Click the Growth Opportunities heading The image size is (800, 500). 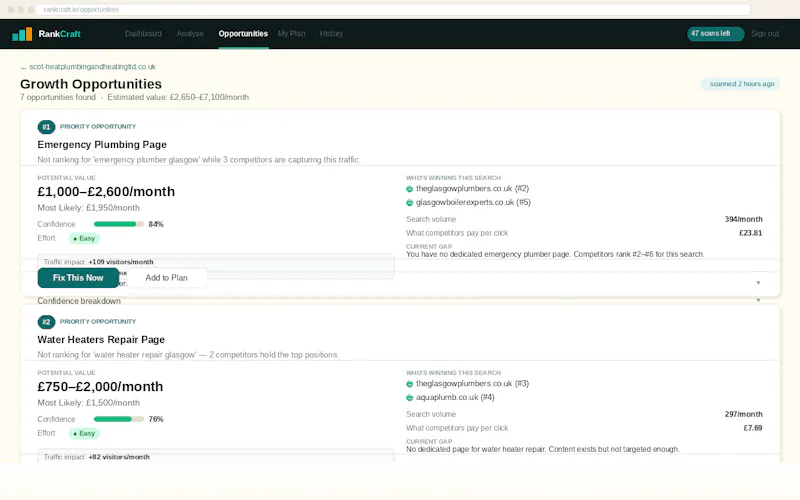91,84
